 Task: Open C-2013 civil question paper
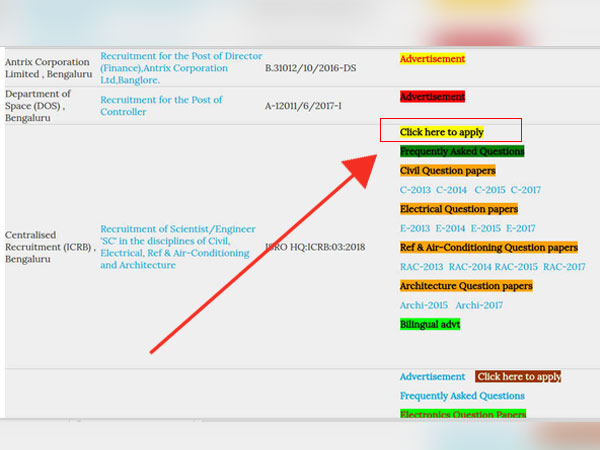(x=415, y=190)
